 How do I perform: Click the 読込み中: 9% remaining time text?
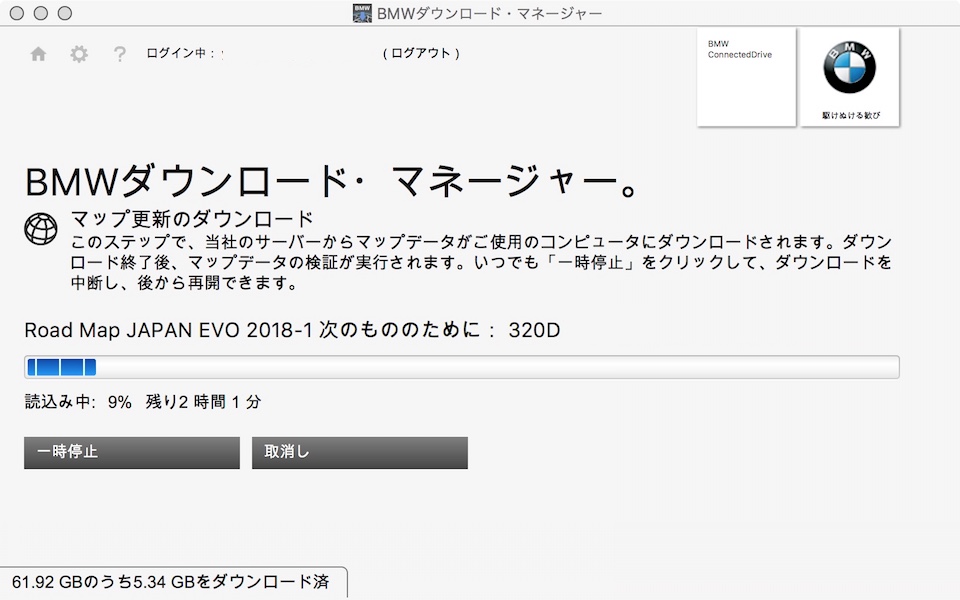tap(143, 402)
